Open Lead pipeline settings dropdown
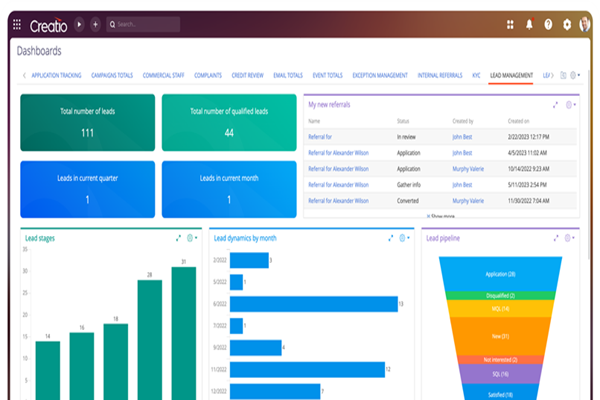600x400 pixels. click(x=570, y=238)
